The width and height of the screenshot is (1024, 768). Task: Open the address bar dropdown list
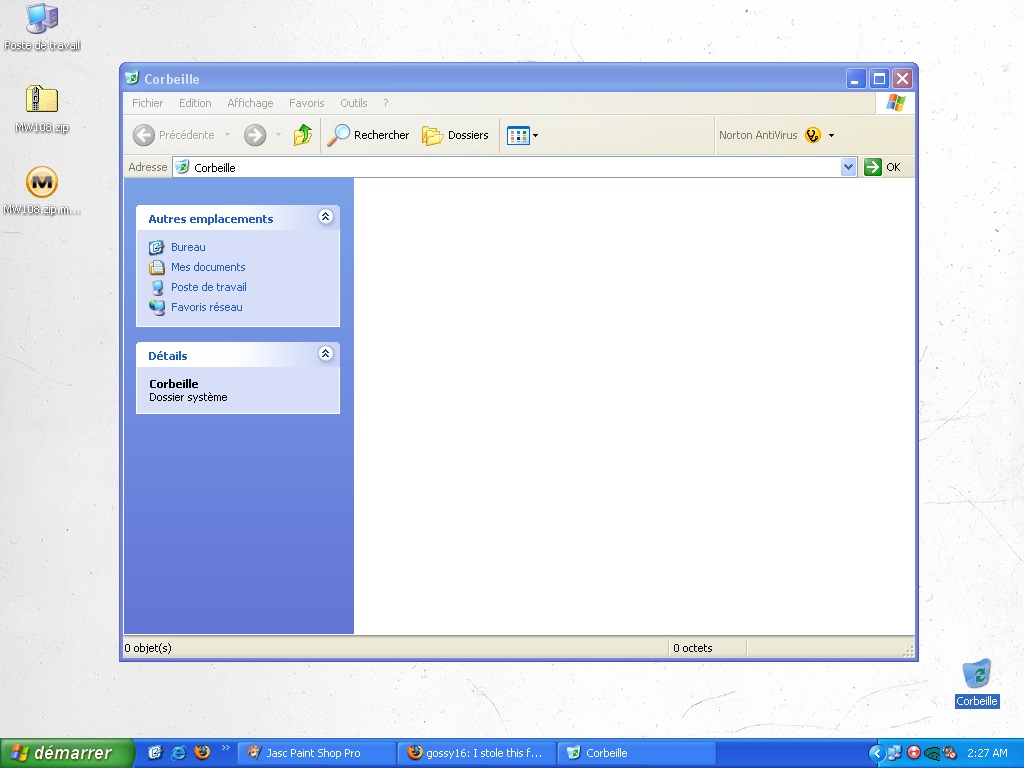pos(849,167)
